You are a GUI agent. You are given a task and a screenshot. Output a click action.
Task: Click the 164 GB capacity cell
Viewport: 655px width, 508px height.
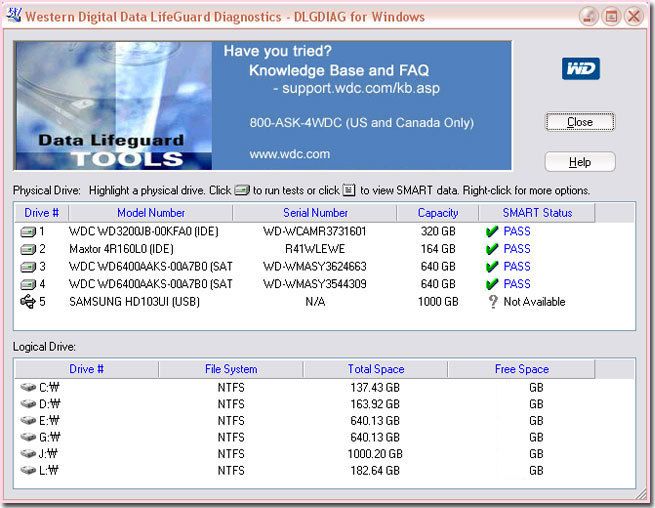coord(438,249)
